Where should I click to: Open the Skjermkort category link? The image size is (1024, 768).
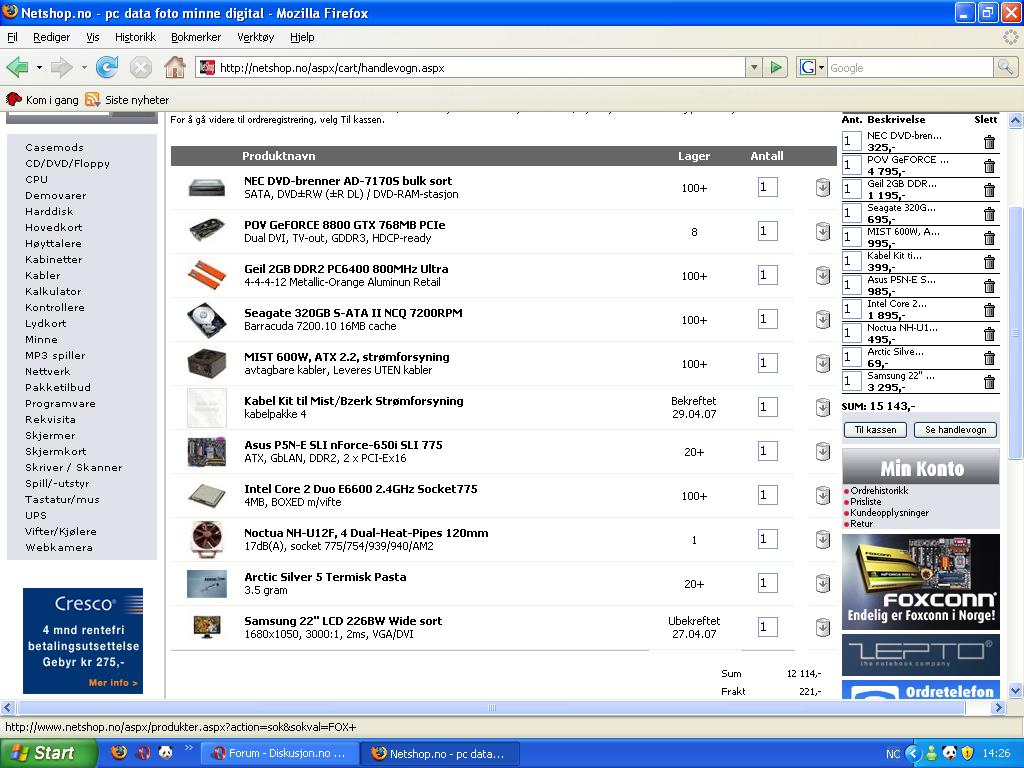(56, 451)
